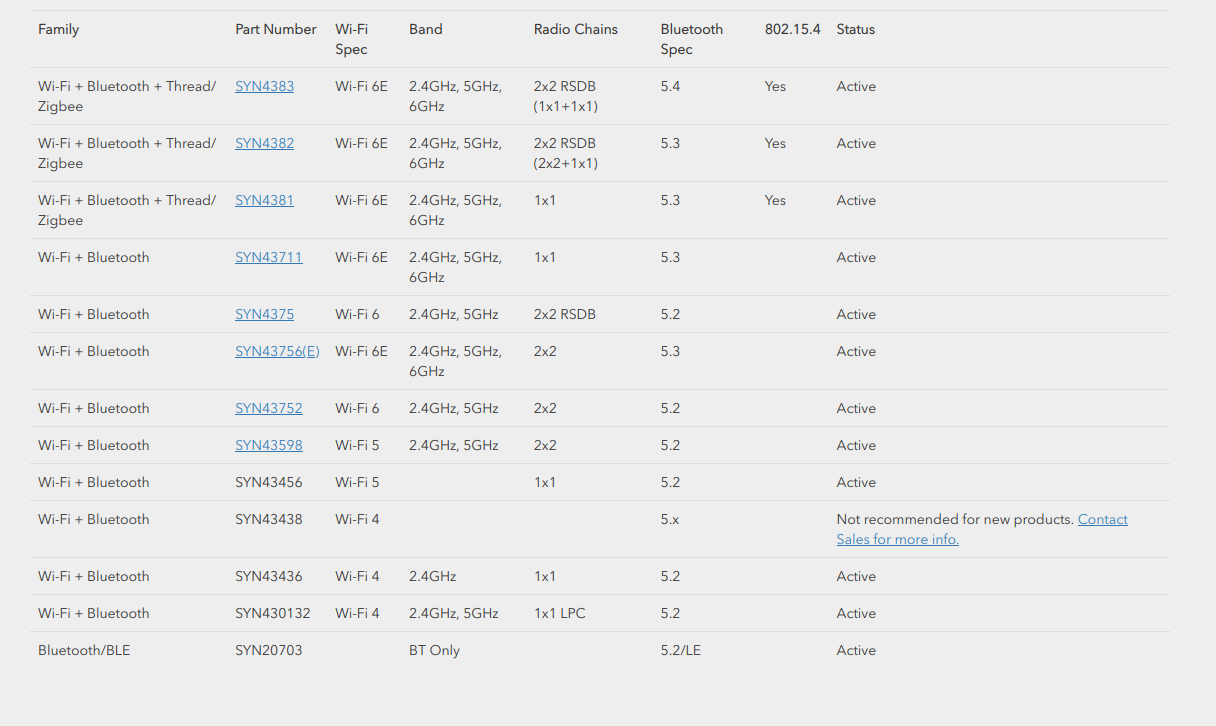
Task: Click the SYN430132 part number cell
Action: pyautogui.click(x=273, y=613)
